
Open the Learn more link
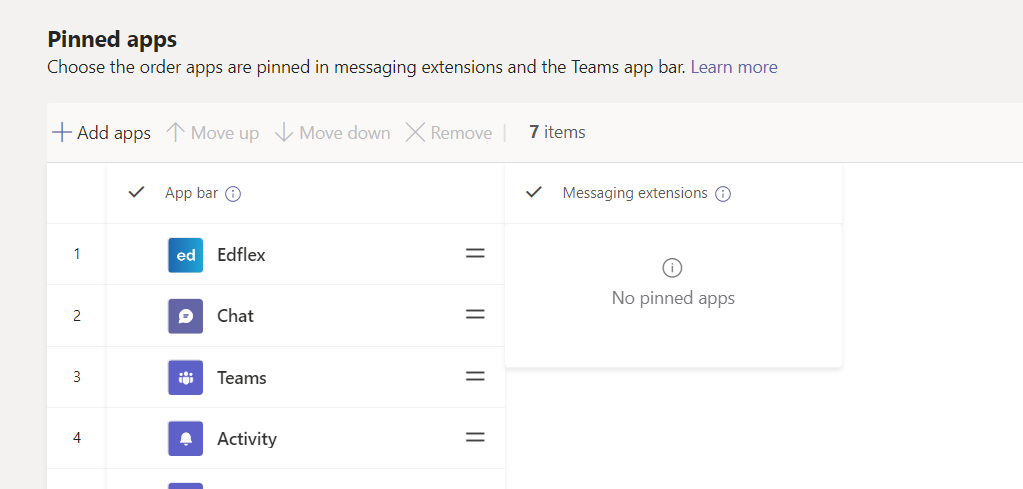pos(734,67)
